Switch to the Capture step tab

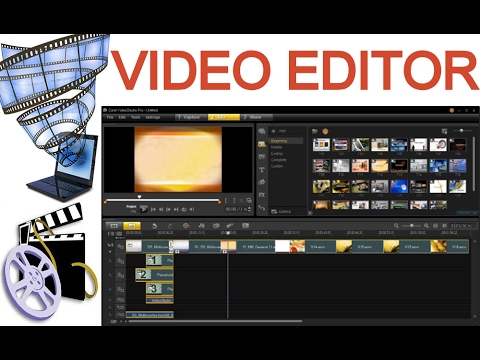tap(191, 117)
